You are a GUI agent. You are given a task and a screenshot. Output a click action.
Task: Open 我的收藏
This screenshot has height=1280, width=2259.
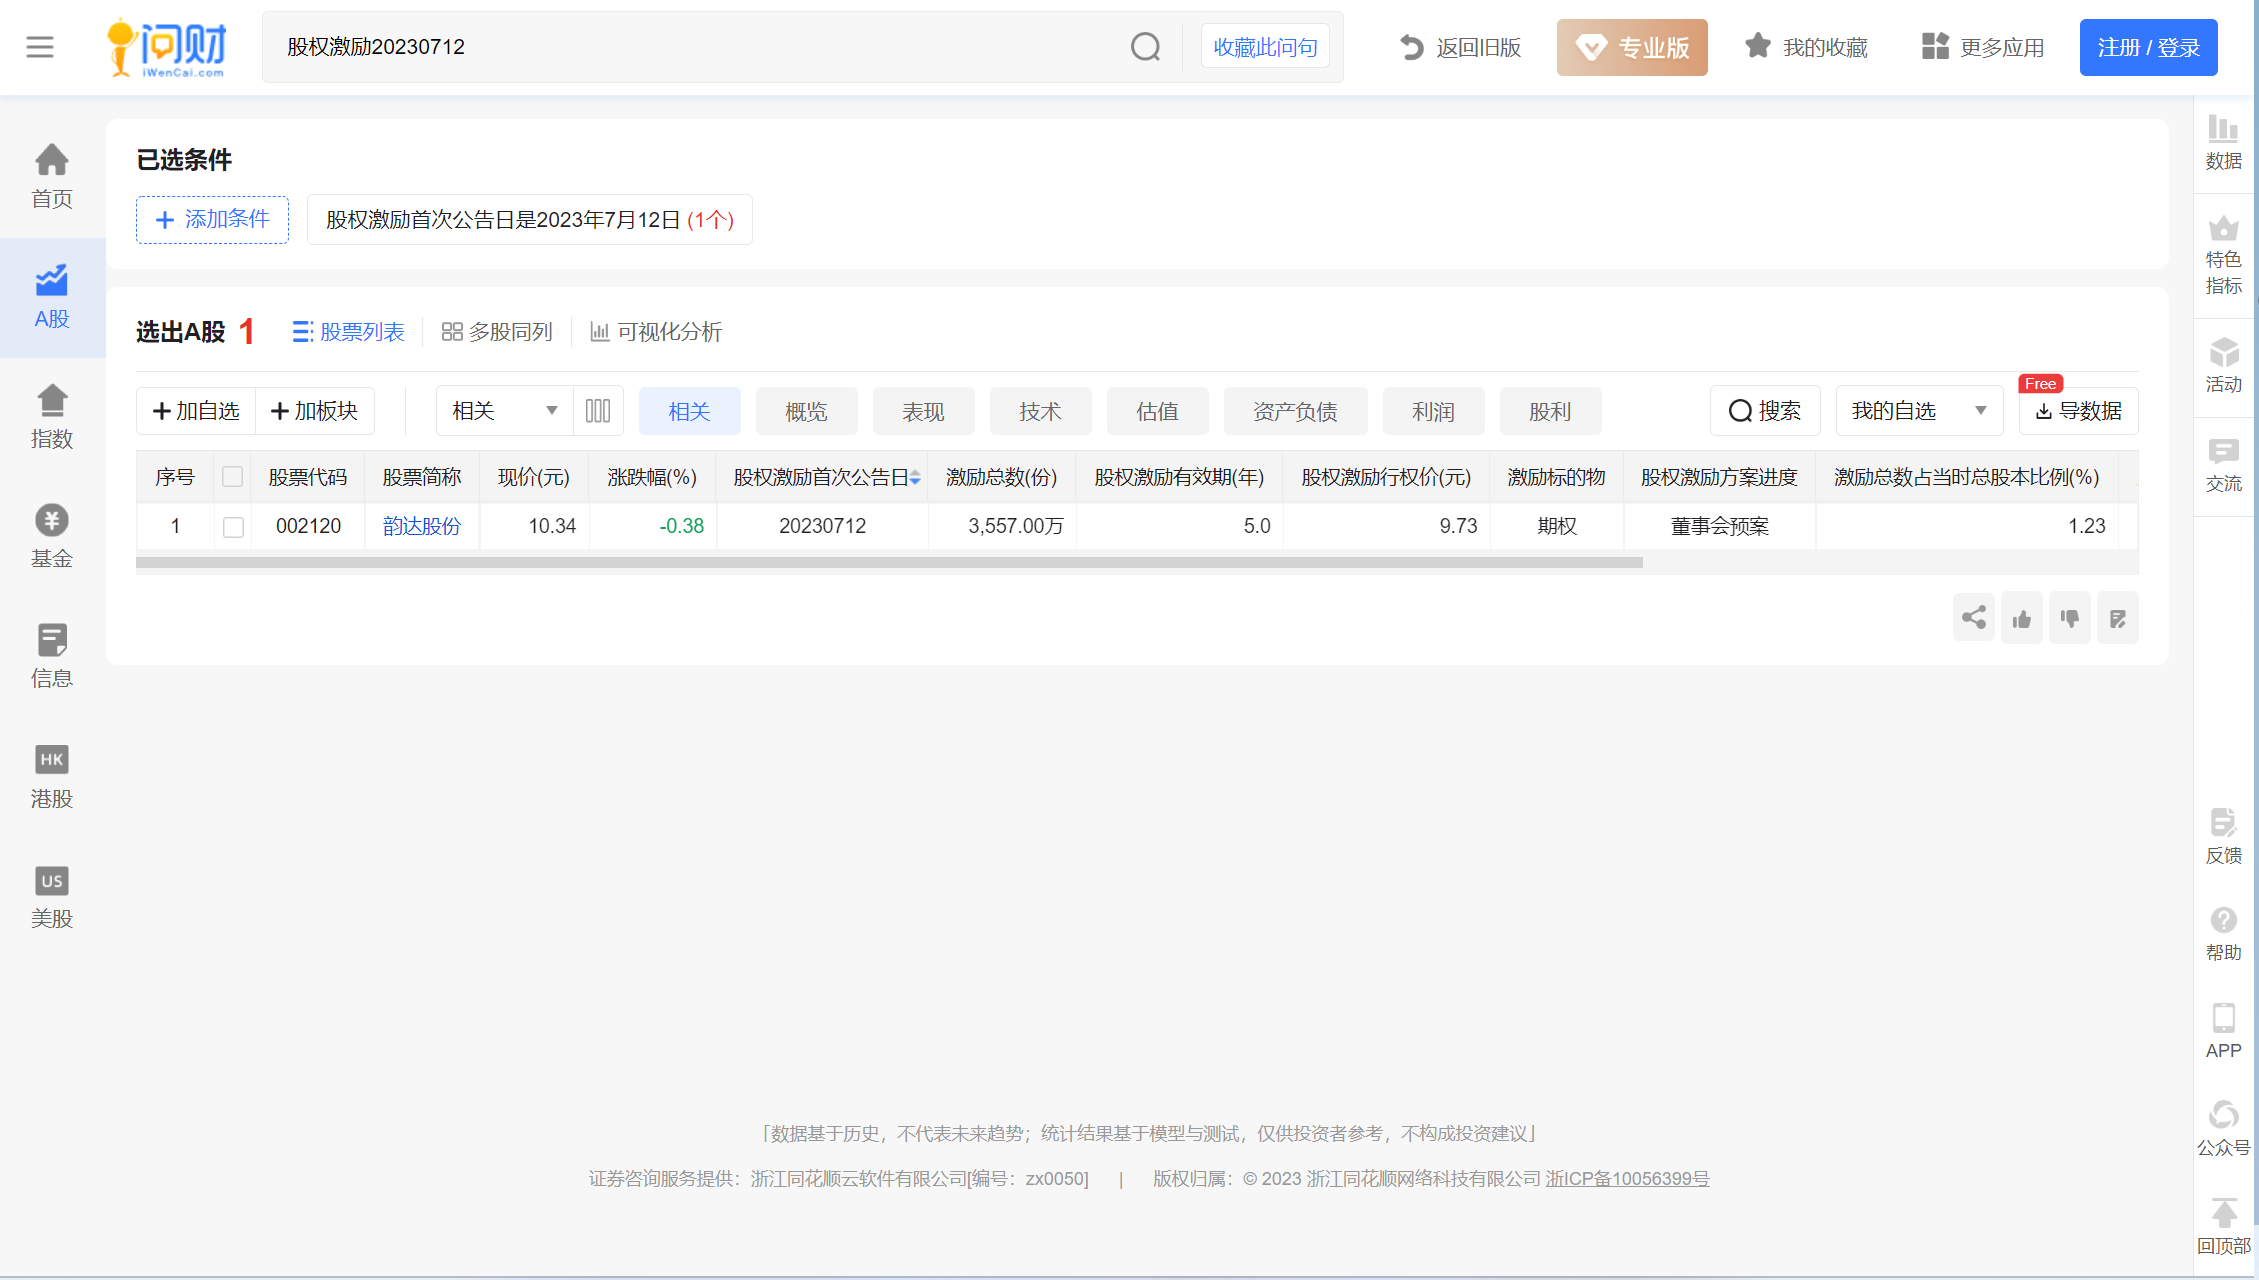tap(1806, 47)
